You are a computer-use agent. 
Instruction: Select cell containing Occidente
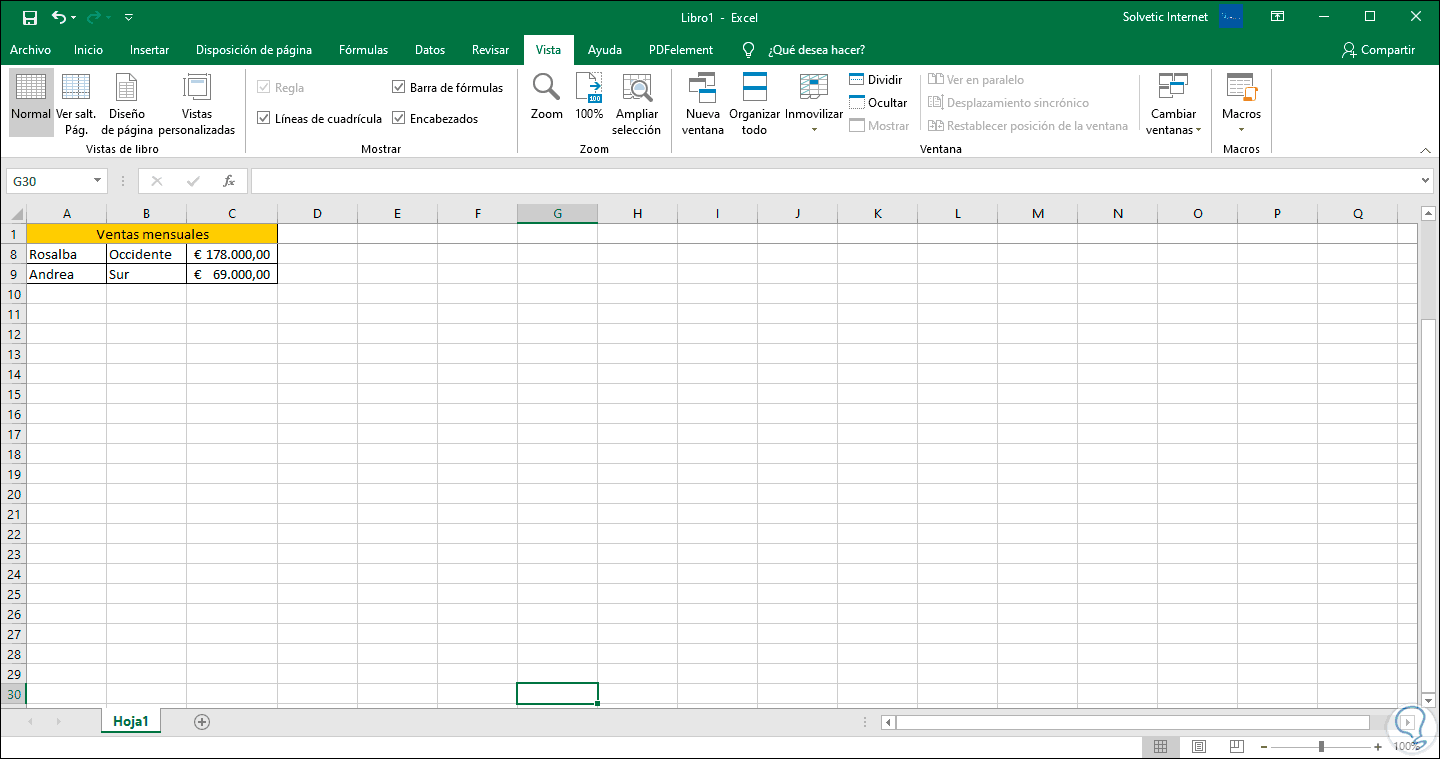(147, 254)
